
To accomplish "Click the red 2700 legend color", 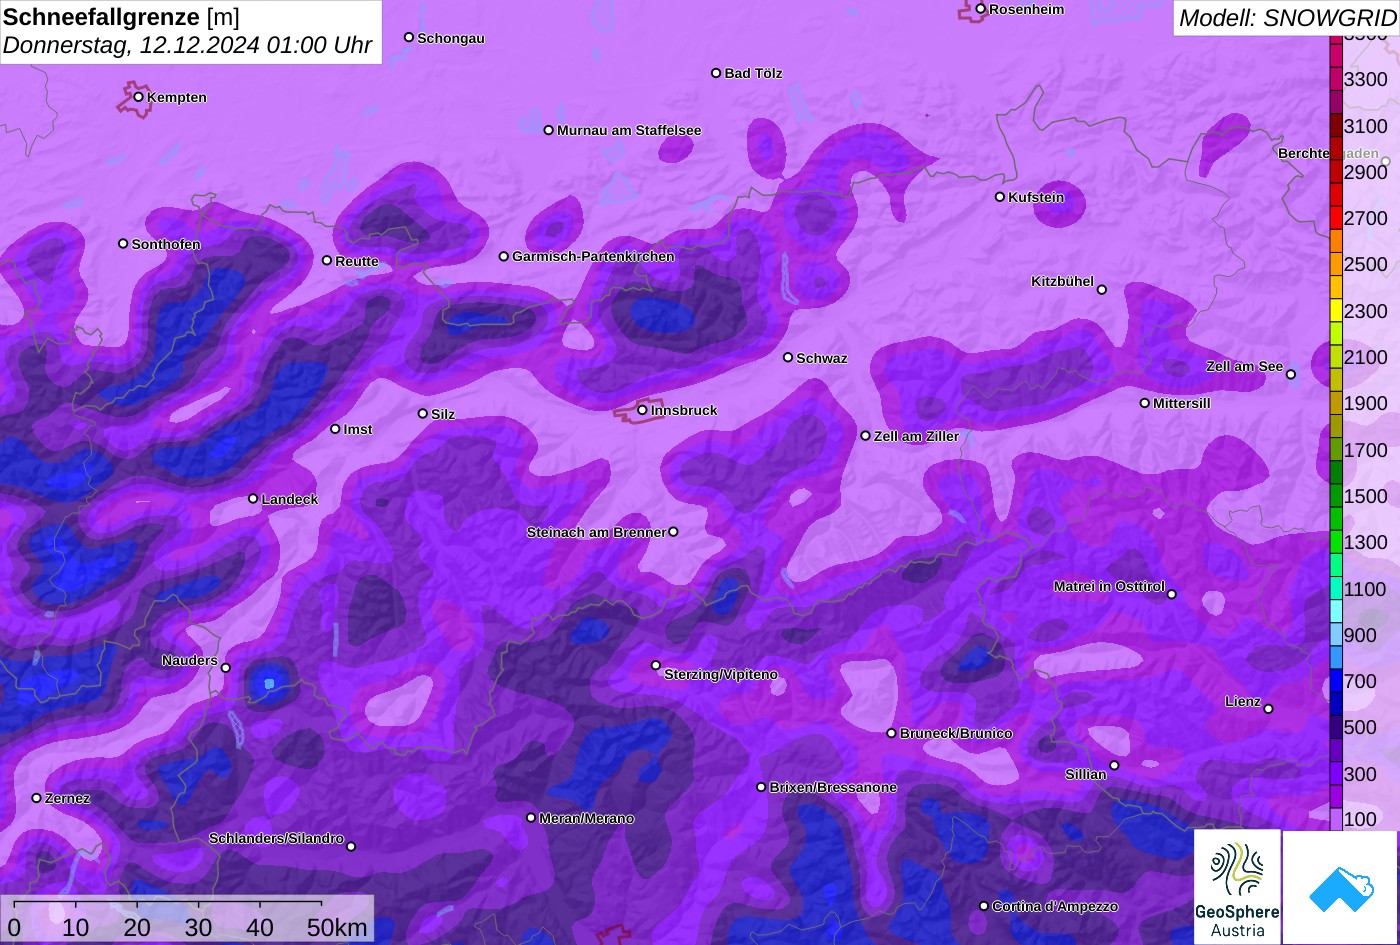I will point(1336,218).
